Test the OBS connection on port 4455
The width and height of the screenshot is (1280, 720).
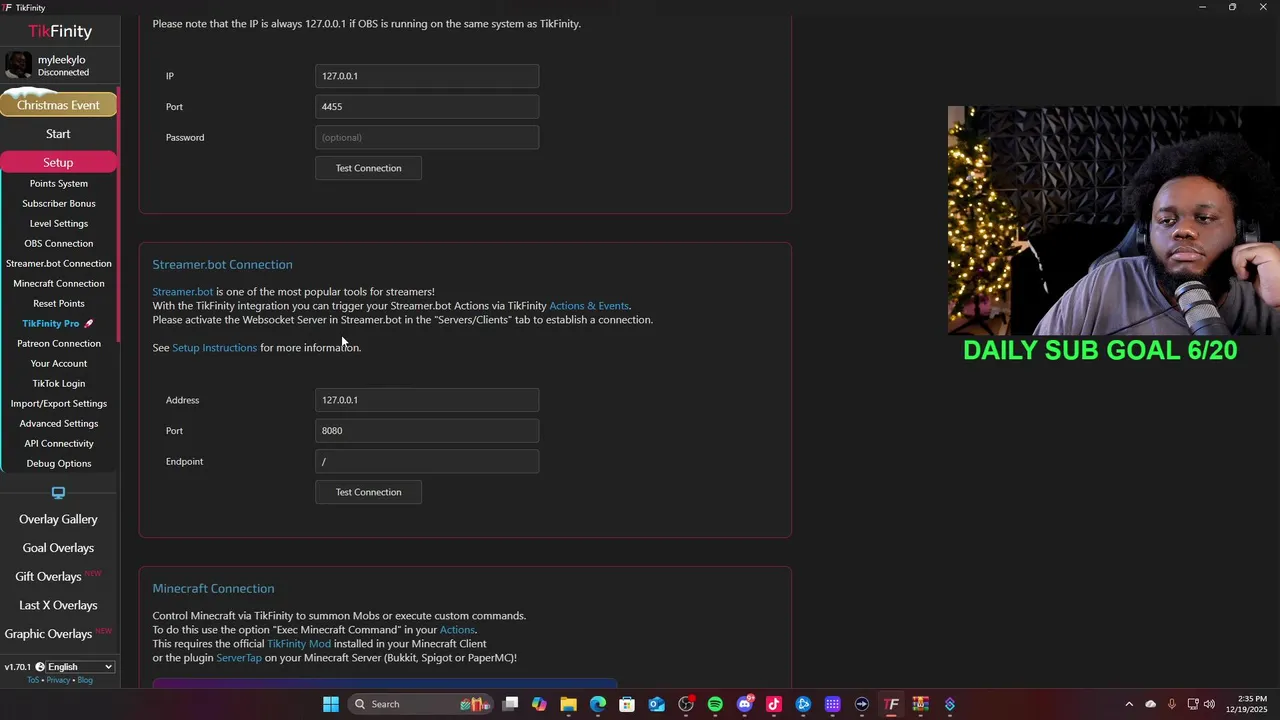(368, 168)
